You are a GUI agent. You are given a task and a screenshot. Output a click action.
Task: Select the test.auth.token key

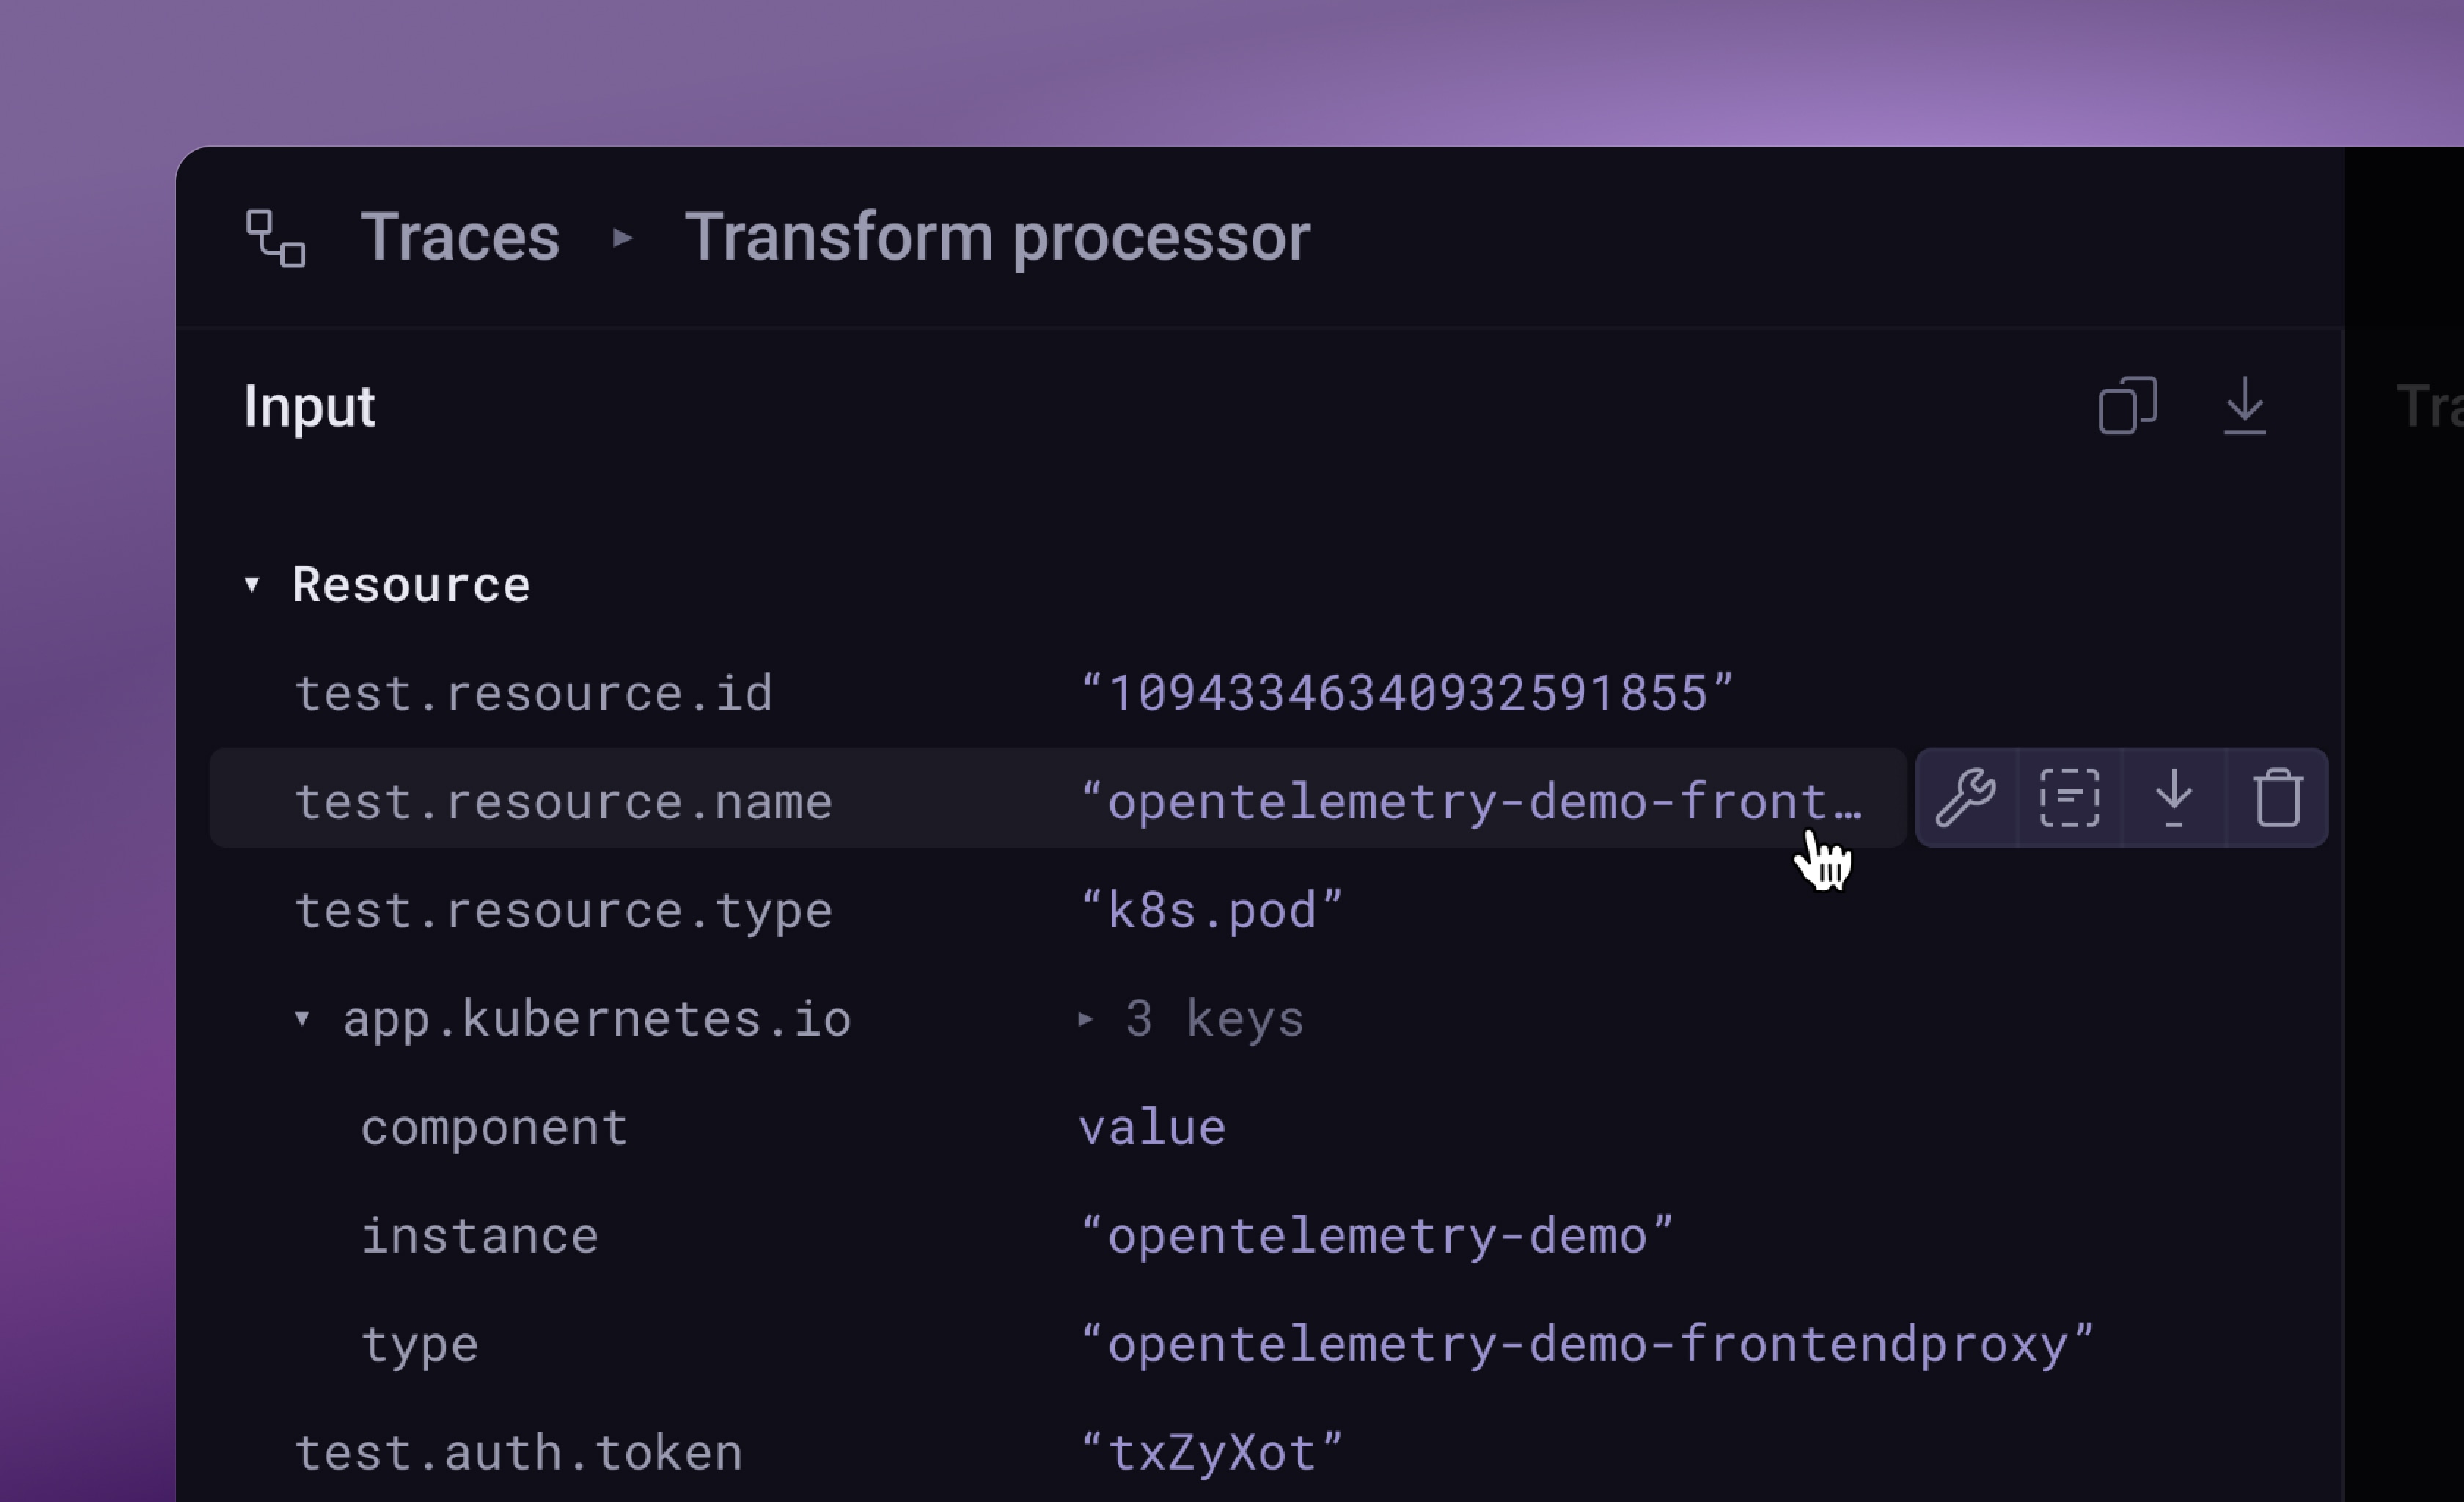[518, 1453]
